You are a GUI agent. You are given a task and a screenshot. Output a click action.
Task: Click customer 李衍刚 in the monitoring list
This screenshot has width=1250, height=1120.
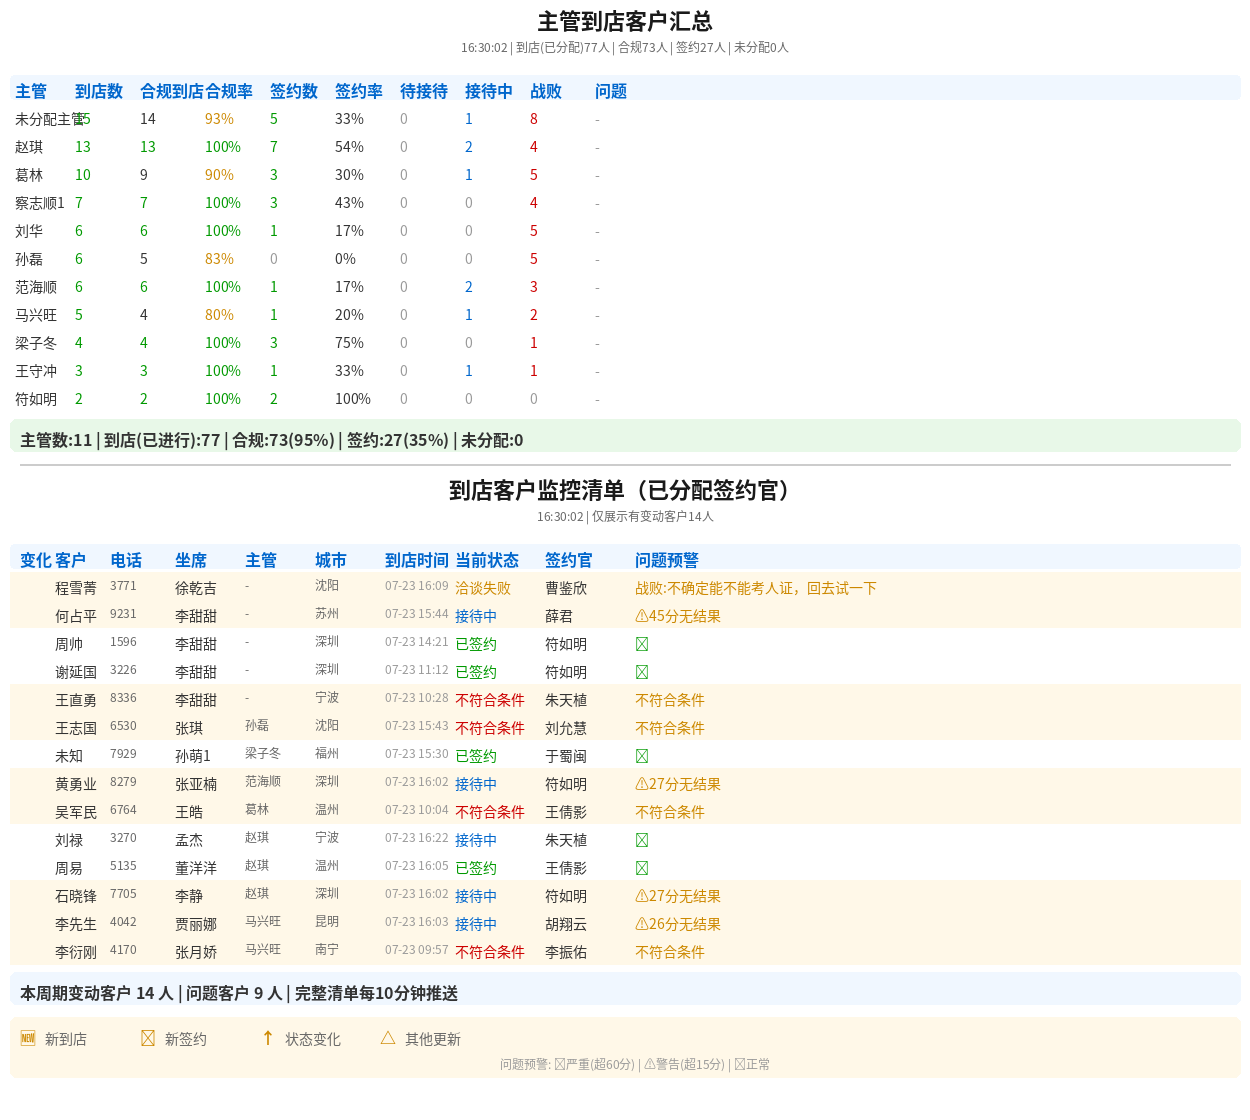pyautogui.click(x=76, y=952)
